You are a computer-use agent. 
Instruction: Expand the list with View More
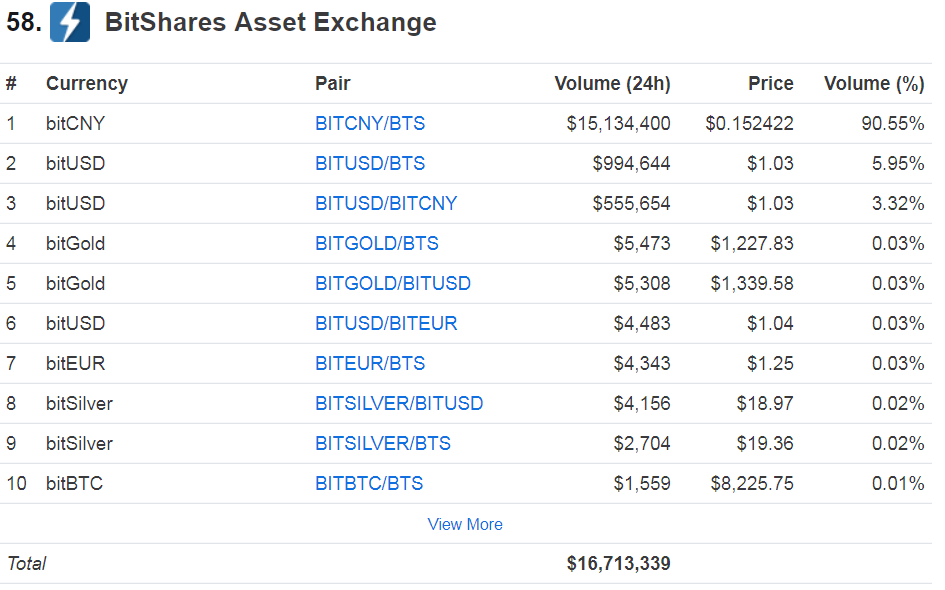click(x=465, y=524)
